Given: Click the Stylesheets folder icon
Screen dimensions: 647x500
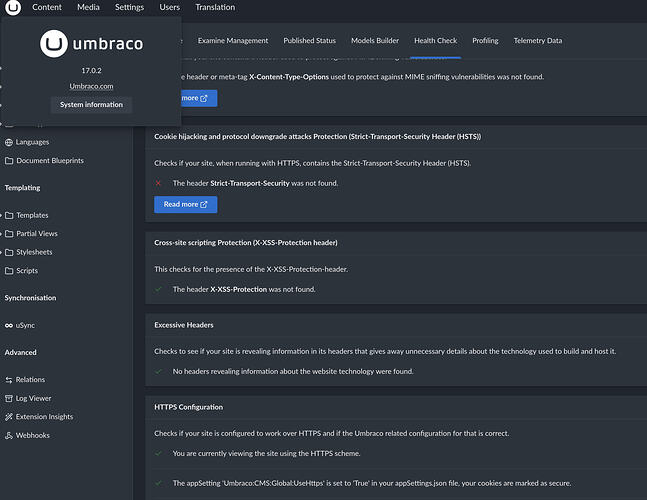Looking at the screenshot, I should (9, 252).
